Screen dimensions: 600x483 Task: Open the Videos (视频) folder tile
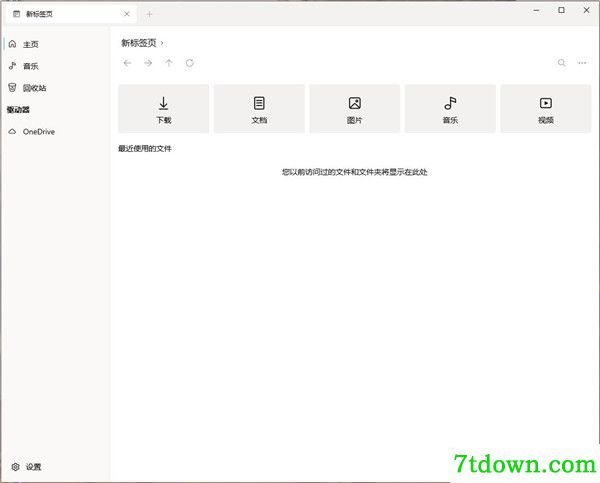pos(546,109)
